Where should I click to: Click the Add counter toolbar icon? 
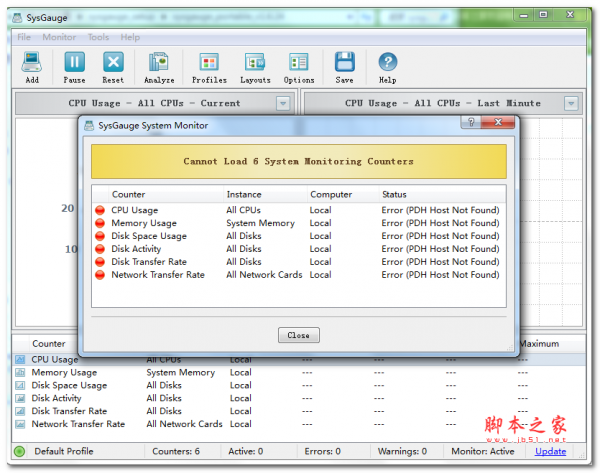pyautogui.click(x=32, y=62)
